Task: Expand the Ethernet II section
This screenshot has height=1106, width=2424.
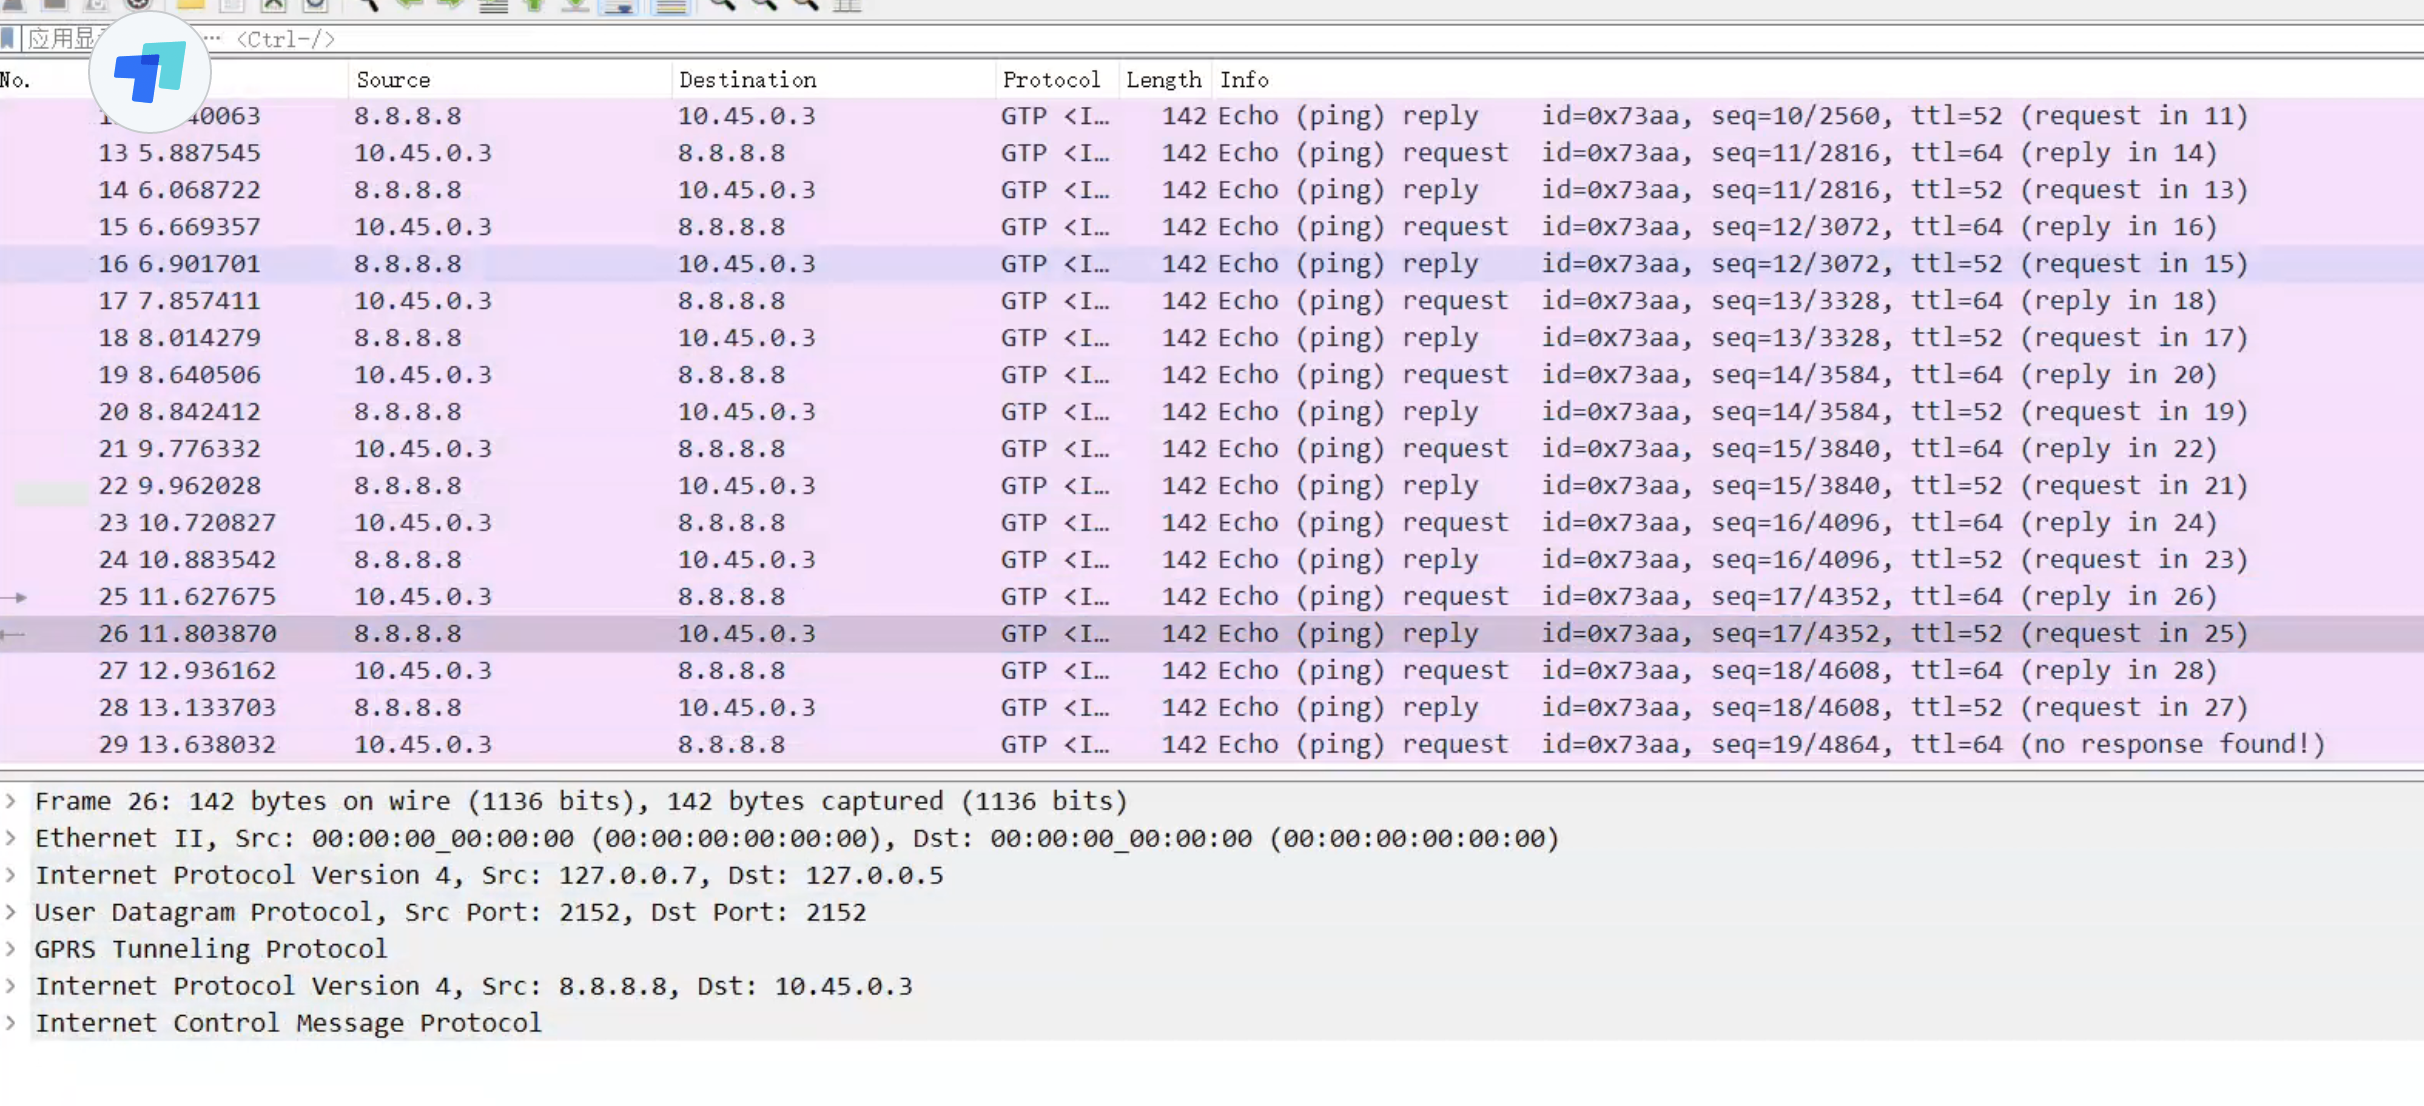Action: click(11, 838)
